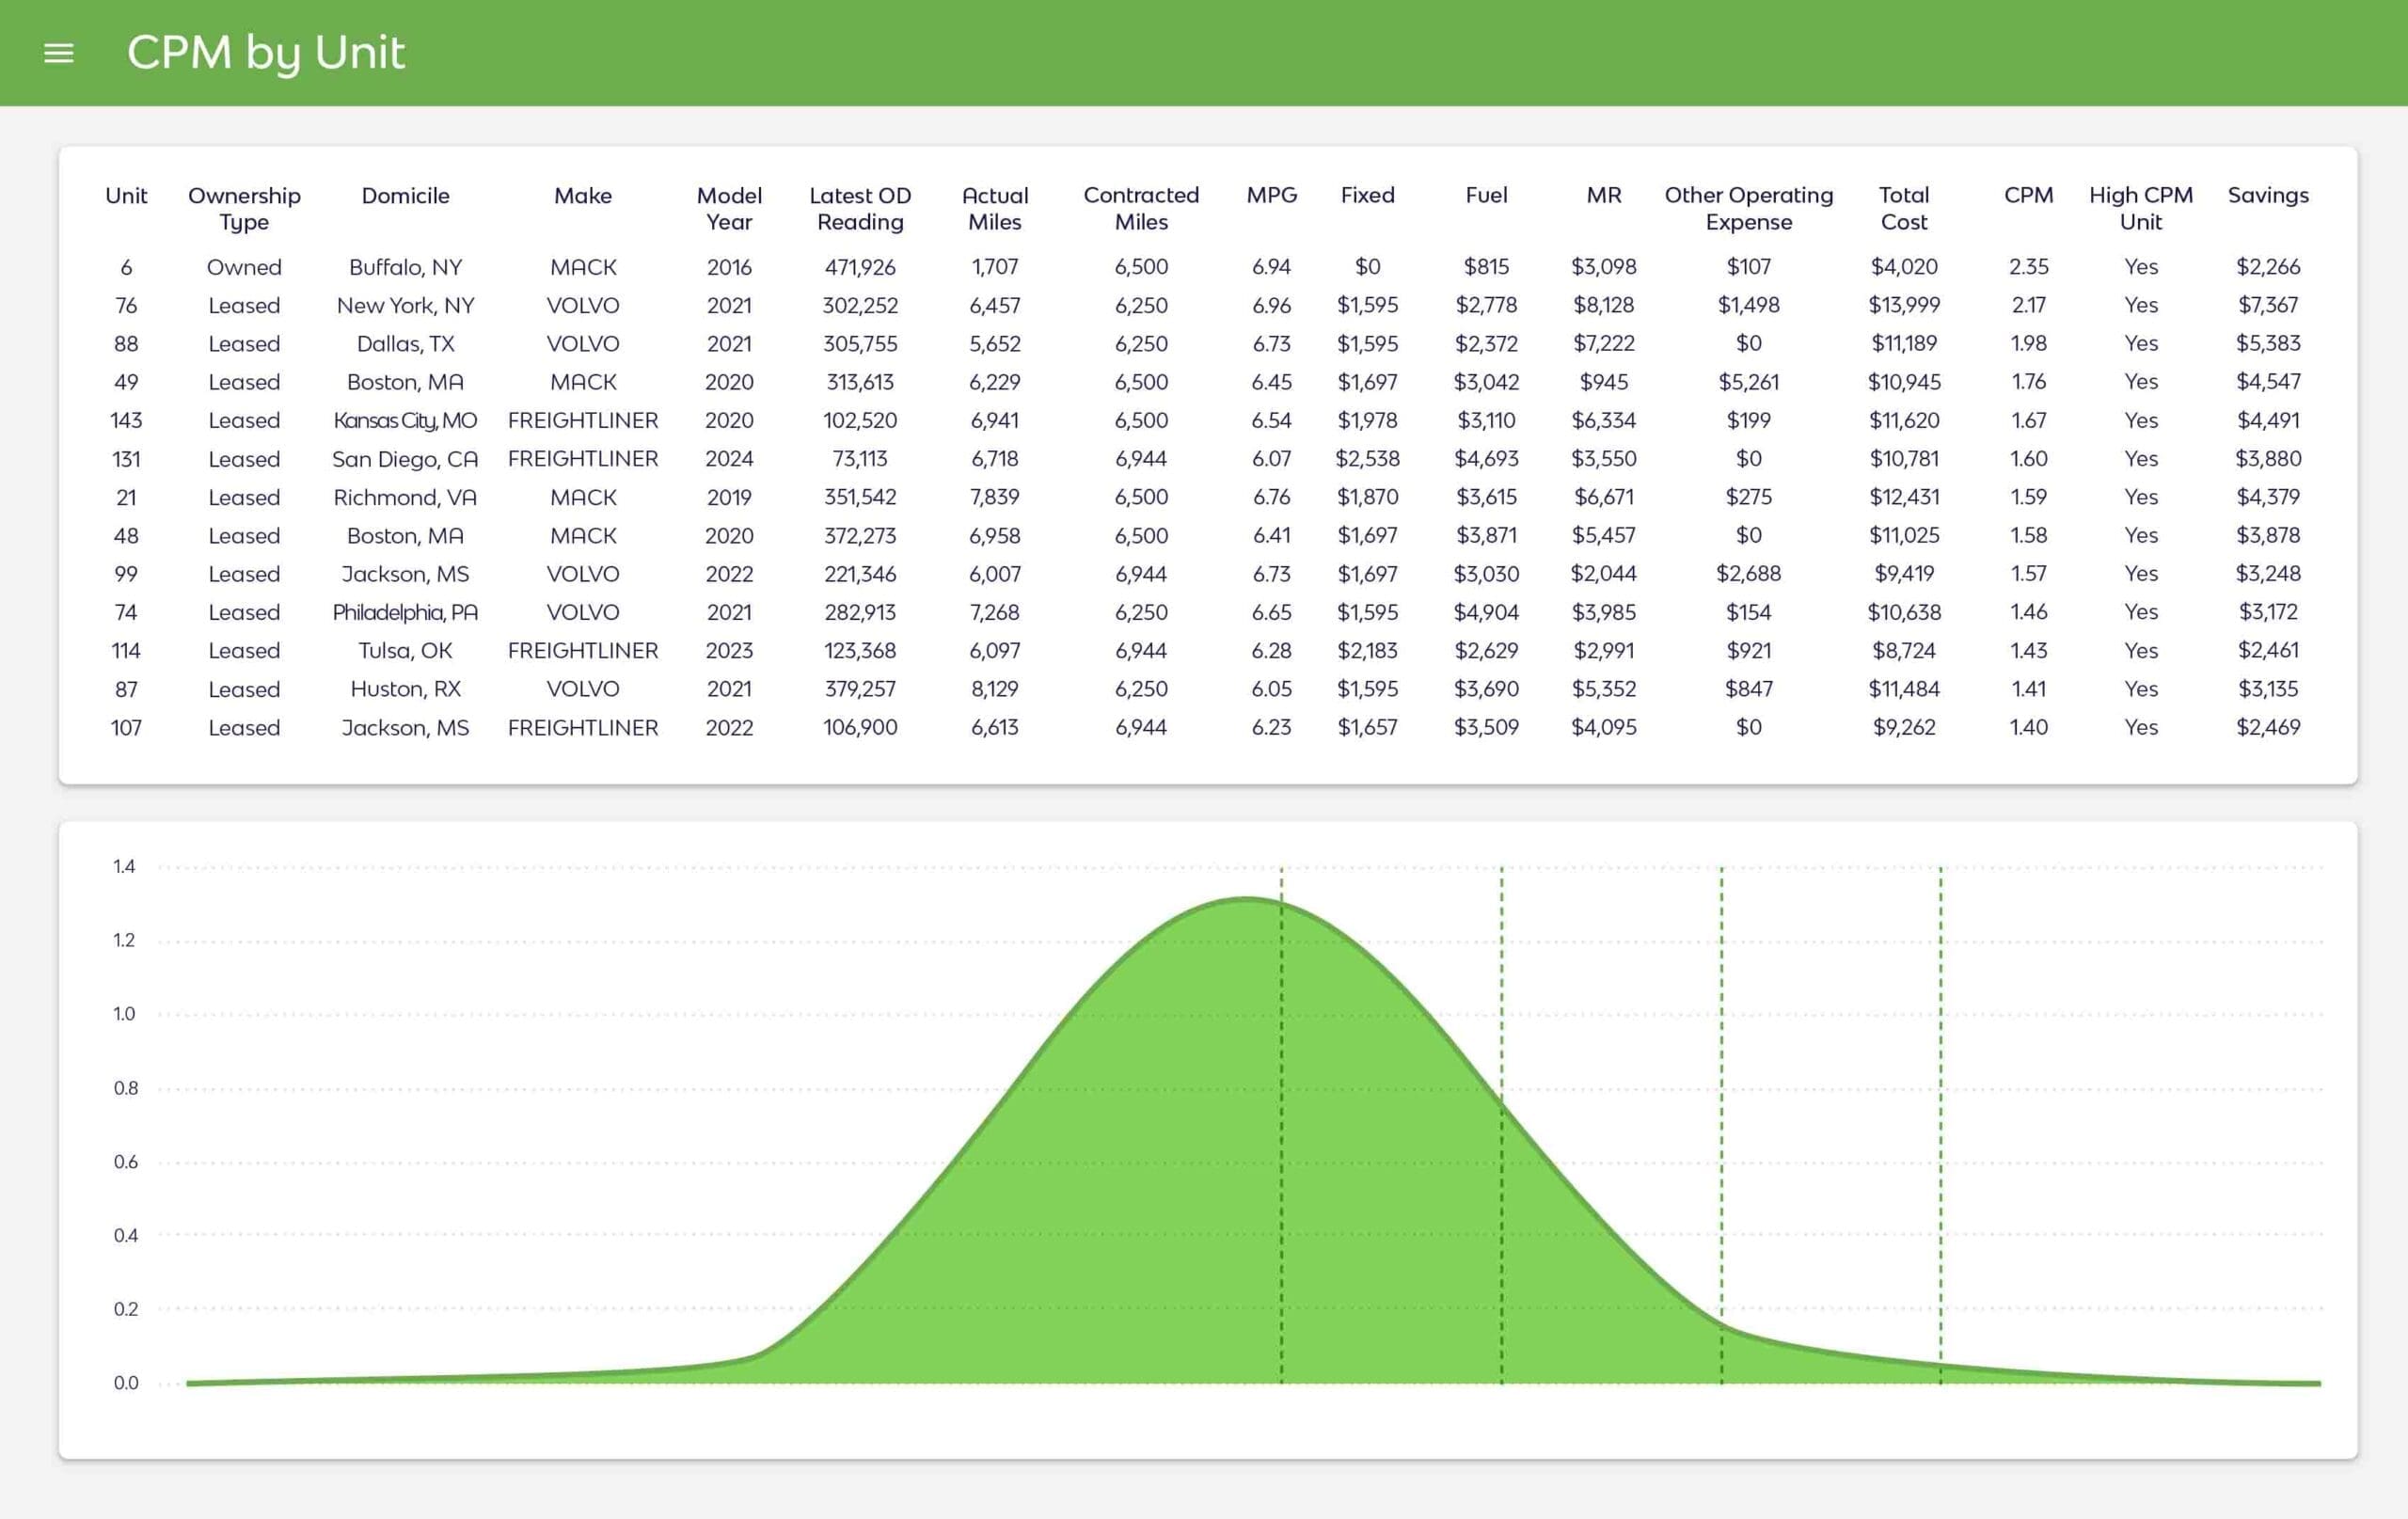Select the Ownership Type column header
The width and height of the screenshot is (2408, 1519).
[x=244, y=208]
